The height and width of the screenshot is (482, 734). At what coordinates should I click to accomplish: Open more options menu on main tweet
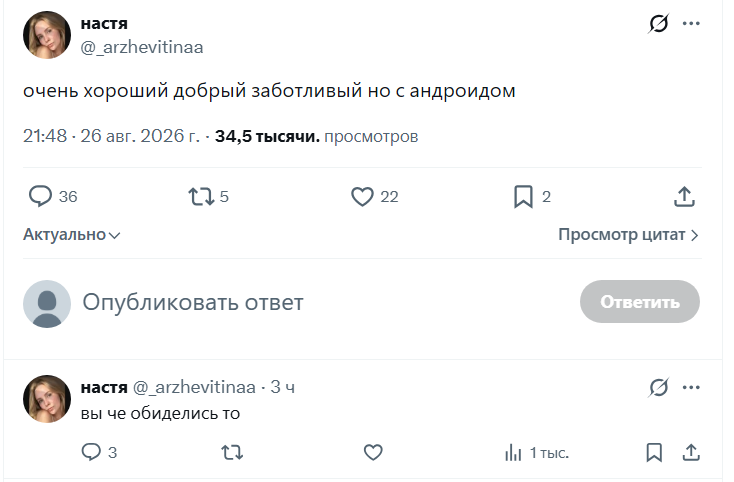[691, 23]
